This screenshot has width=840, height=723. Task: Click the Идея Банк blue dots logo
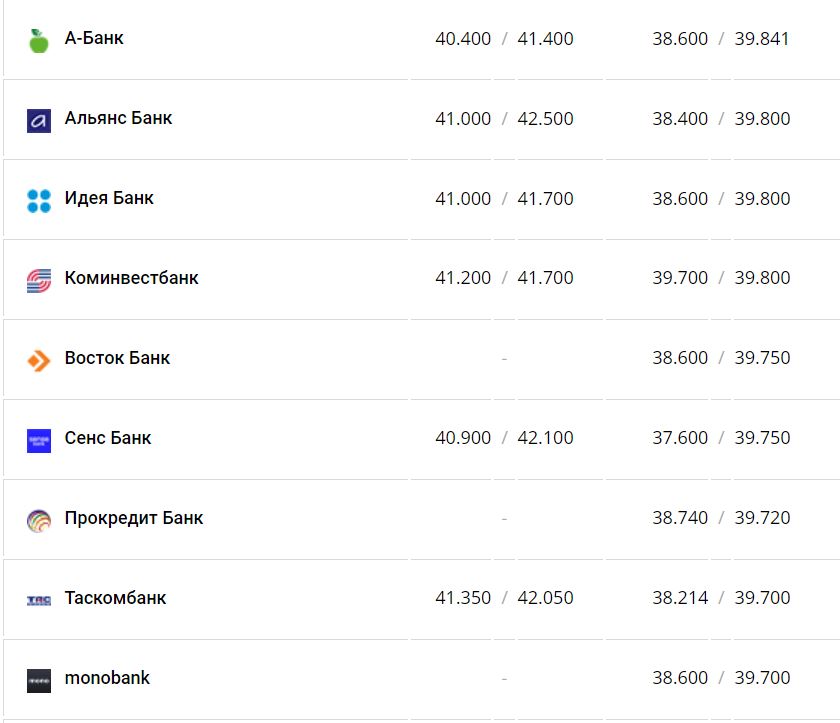tap(39, 201)
